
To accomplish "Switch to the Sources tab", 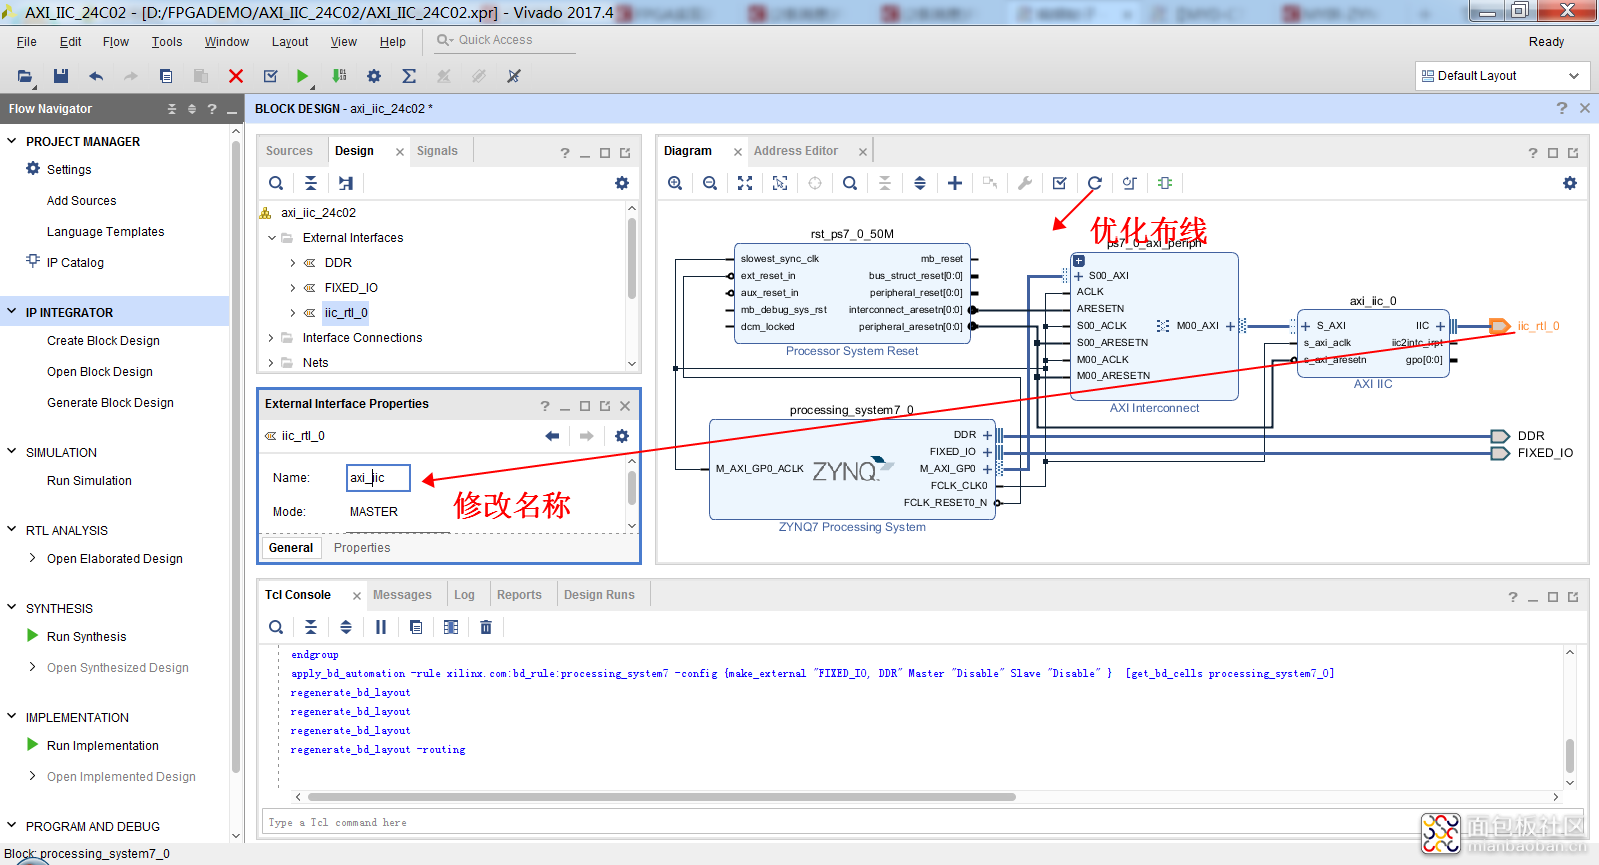I will point(289,151).
